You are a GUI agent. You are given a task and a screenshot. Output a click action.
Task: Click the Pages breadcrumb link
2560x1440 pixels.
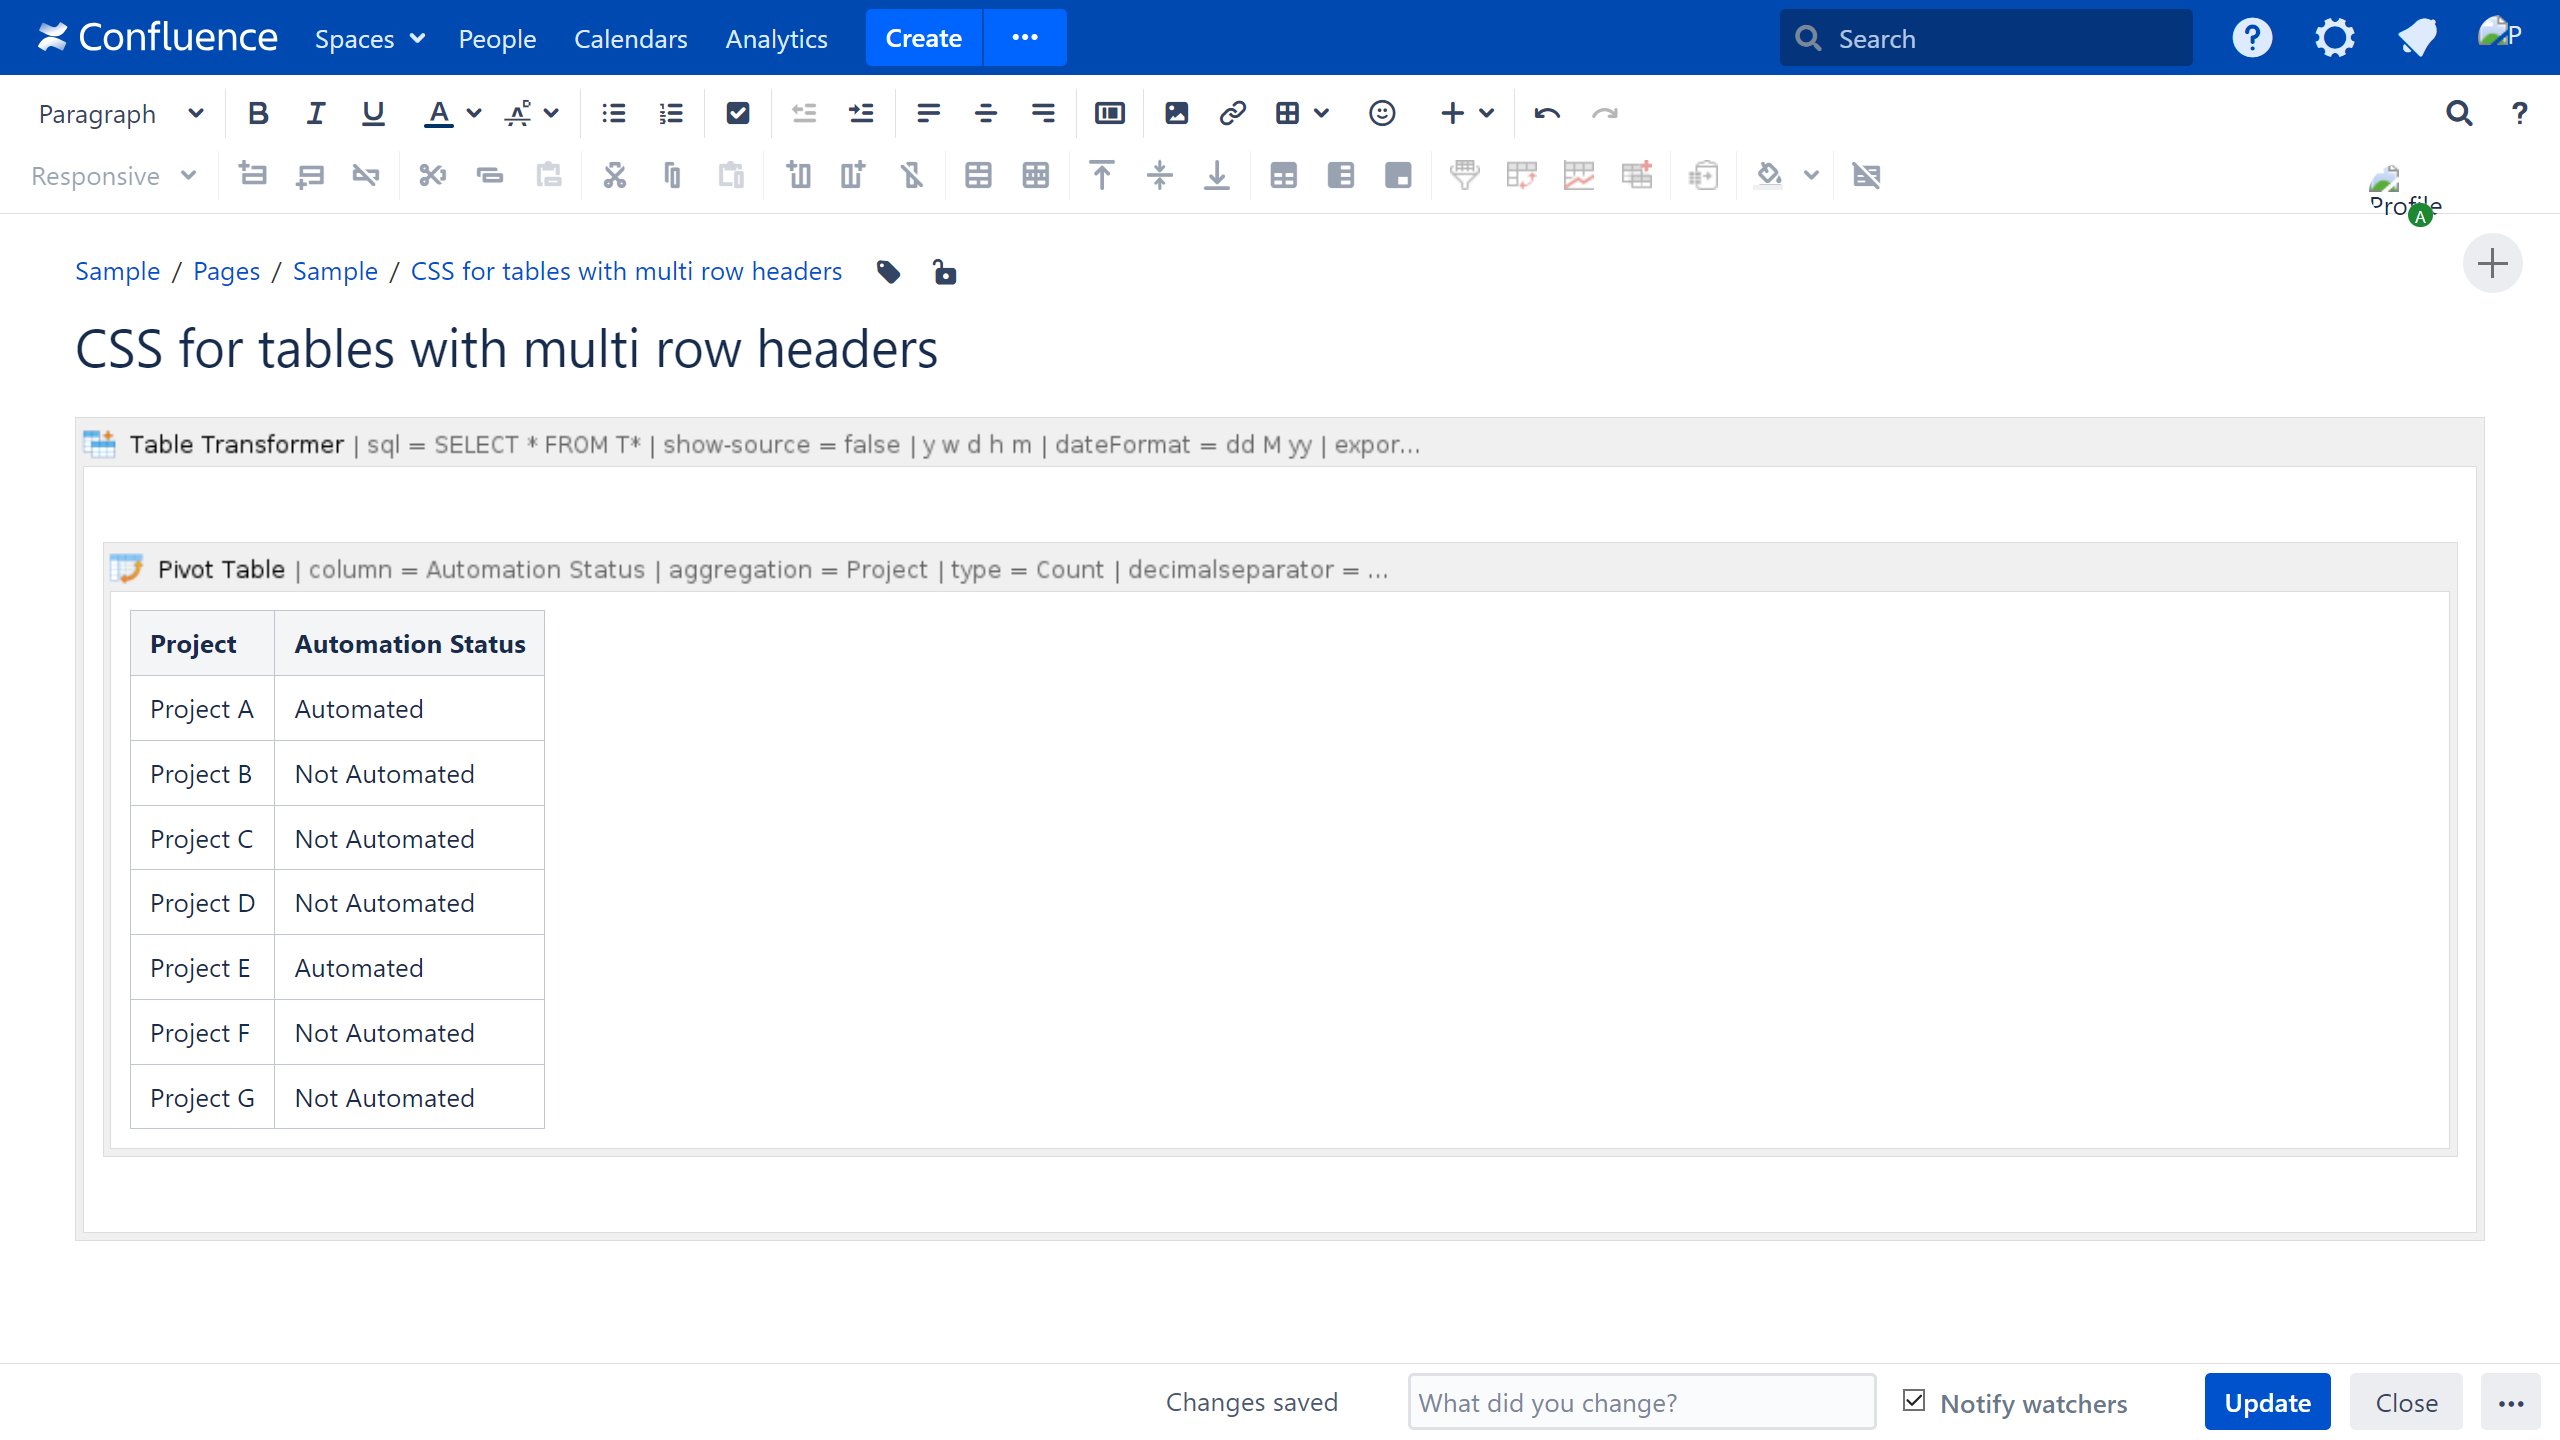tap(226, 271)
